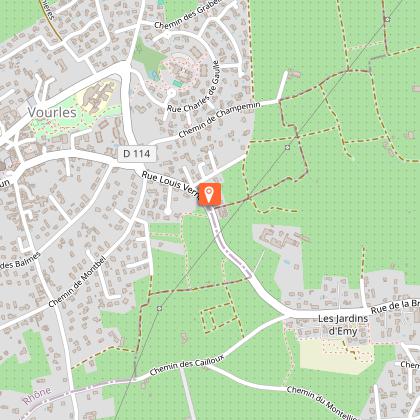Image resolution: width=420 pixels, height=420 pixels.
Task: Select the des Baimes street label
Action: pos(20,261)
